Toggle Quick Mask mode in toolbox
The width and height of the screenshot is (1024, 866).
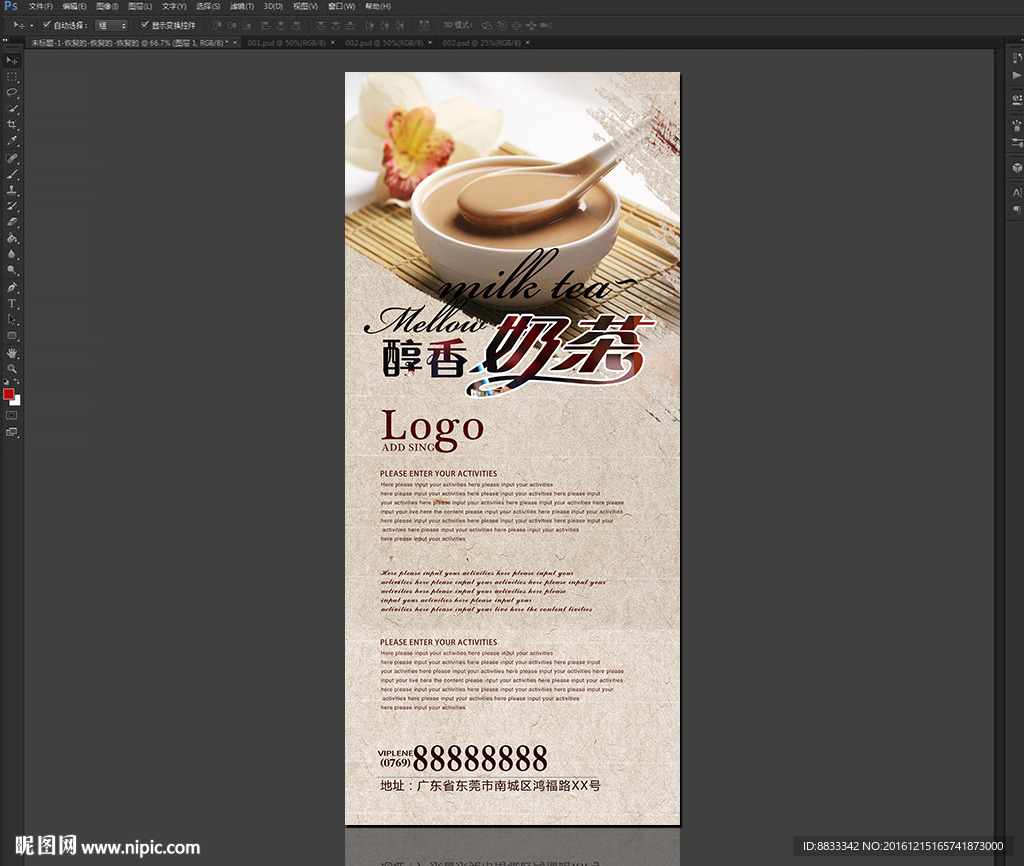[12, 415]
